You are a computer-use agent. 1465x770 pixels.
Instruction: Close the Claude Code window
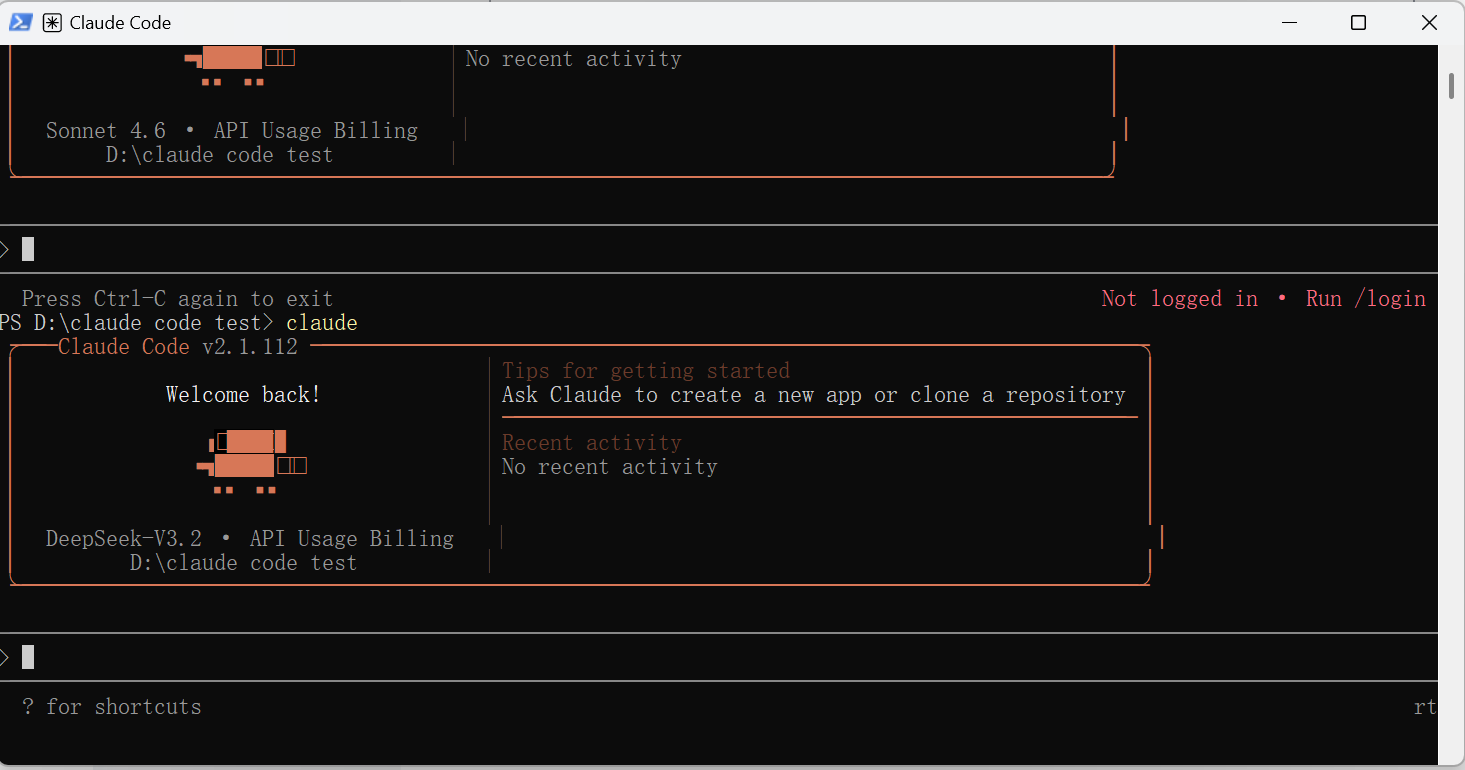point(1429,22)
